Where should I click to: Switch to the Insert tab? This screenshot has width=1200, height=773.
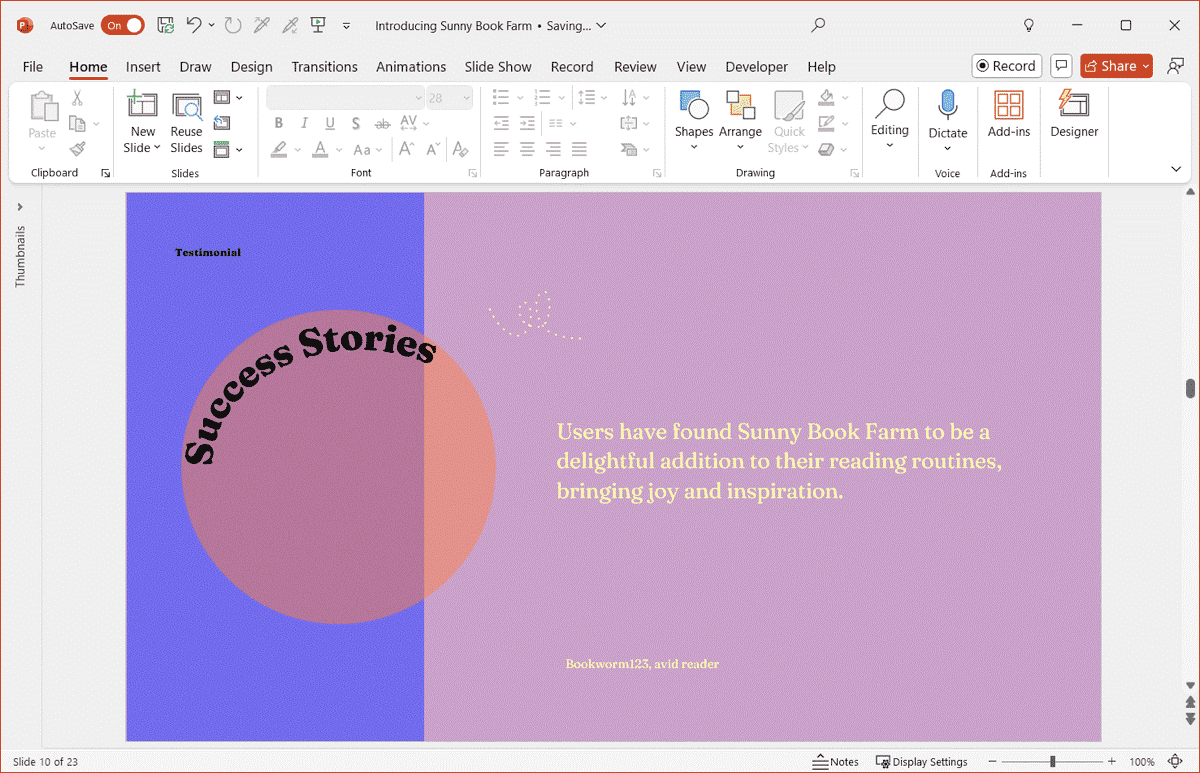point(143,67)
